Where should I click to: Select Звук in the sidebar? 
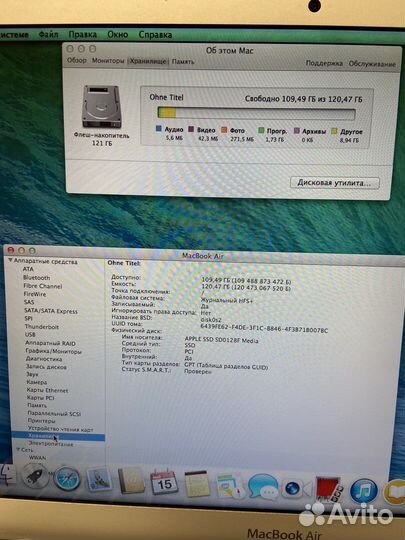point(32,375)
